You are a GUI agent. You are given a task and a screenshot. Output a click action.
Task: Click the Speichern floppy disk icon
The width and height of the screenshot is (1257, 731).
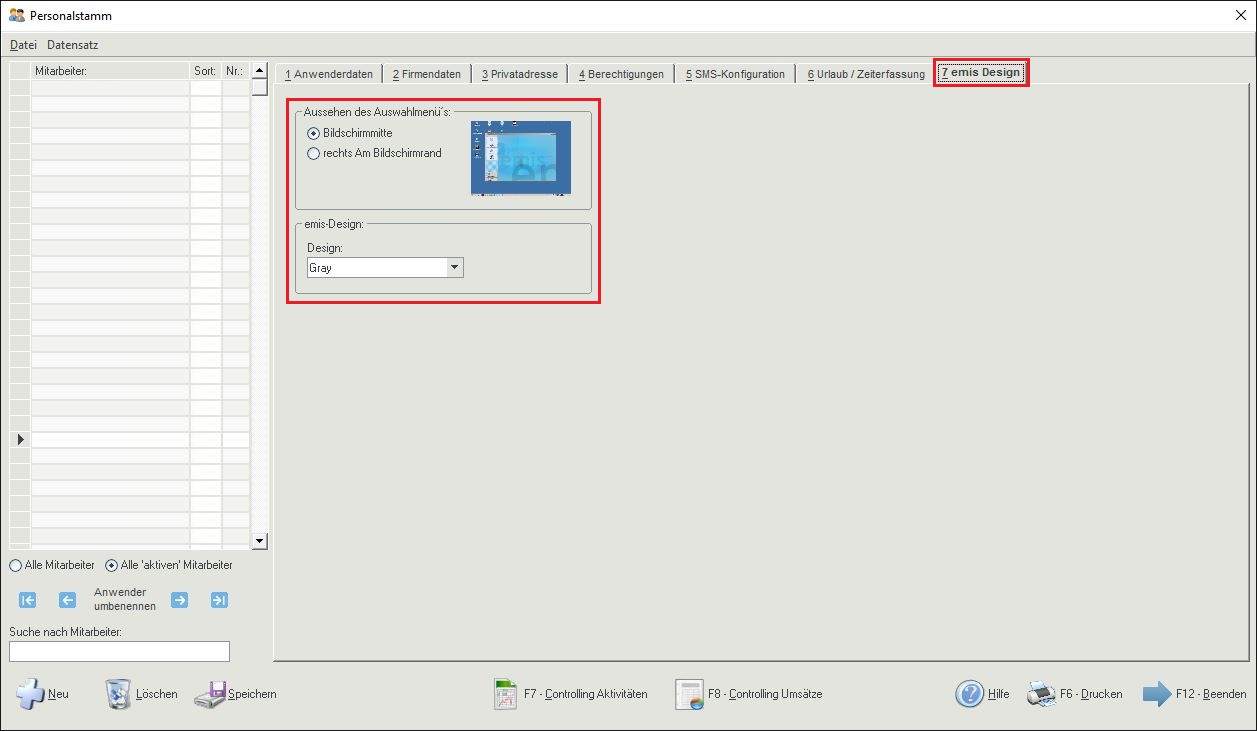pyautogui.click(x=210, y=694)
